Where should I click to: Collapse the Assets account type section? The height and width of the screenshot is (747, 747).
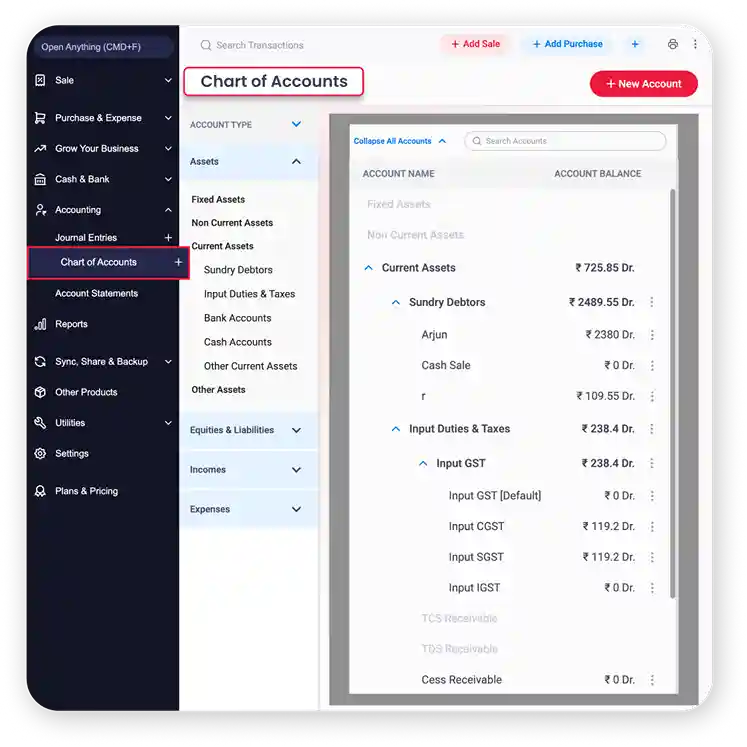point(296,162)
